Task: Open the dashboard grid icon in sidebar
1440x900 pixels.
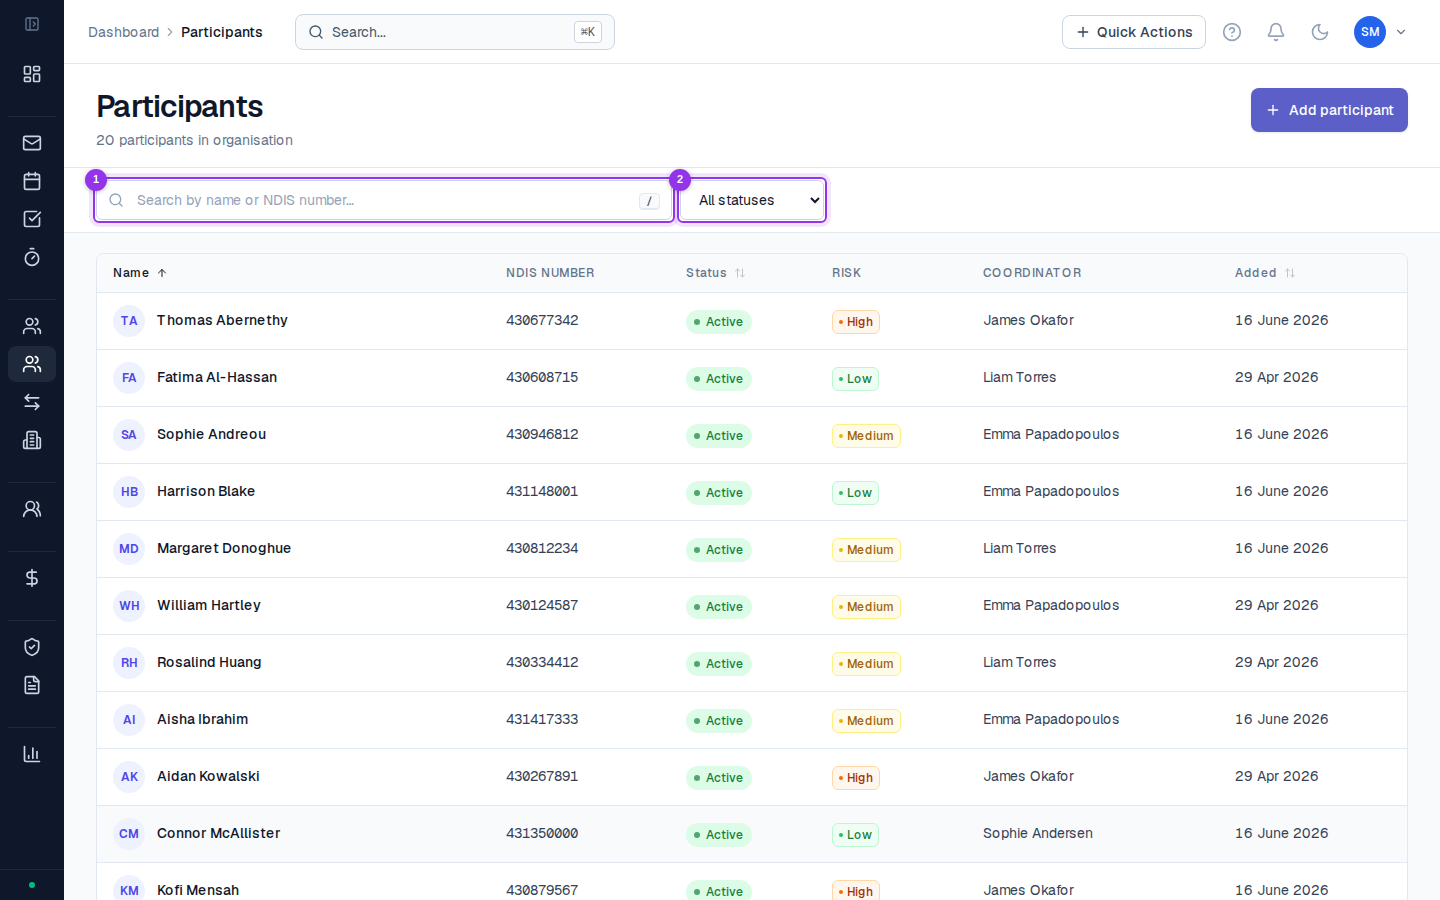Action: point(32,74)
